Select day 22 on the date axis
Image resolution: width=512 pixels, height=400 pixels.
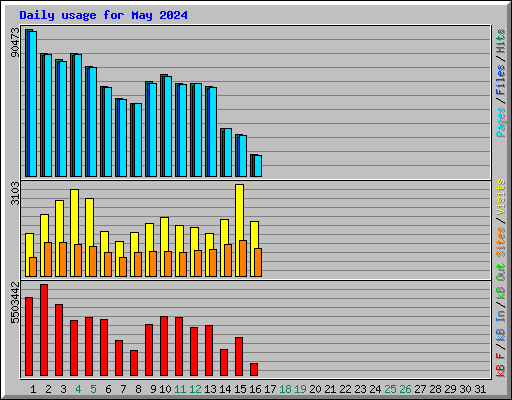point(345,389)
